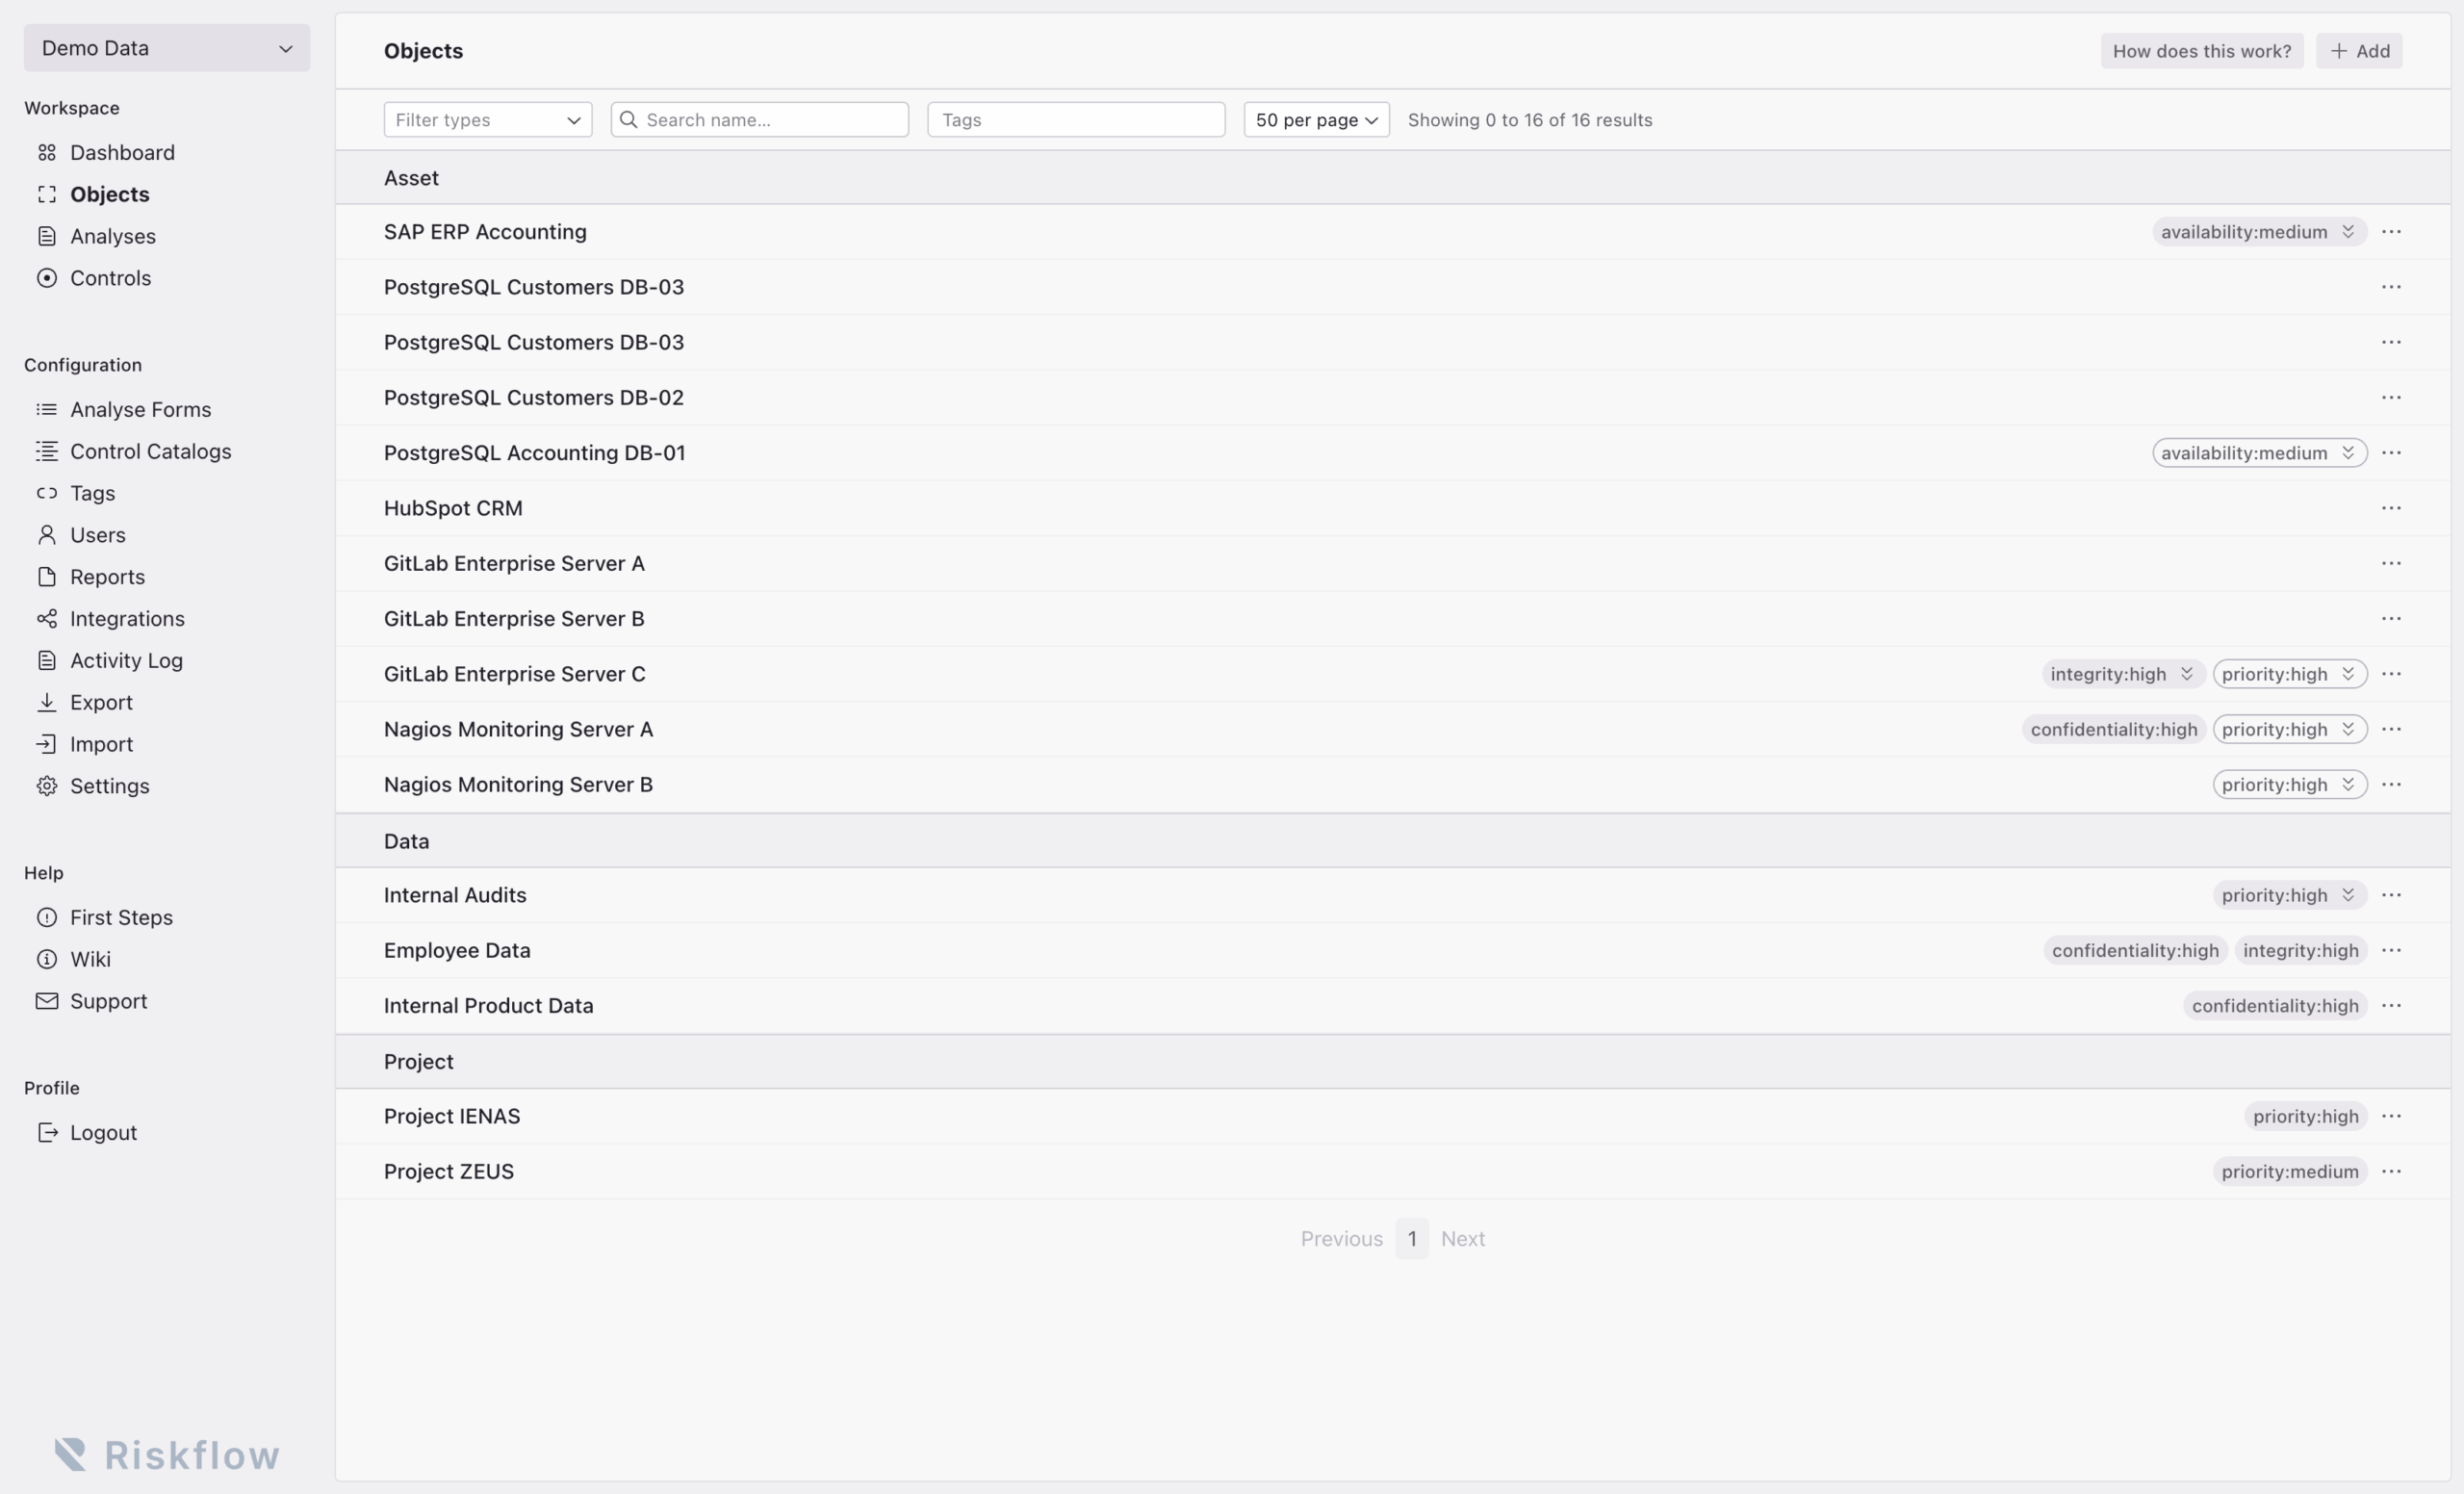
Task: Switch to the Objects section
Action: click(110, 194)
